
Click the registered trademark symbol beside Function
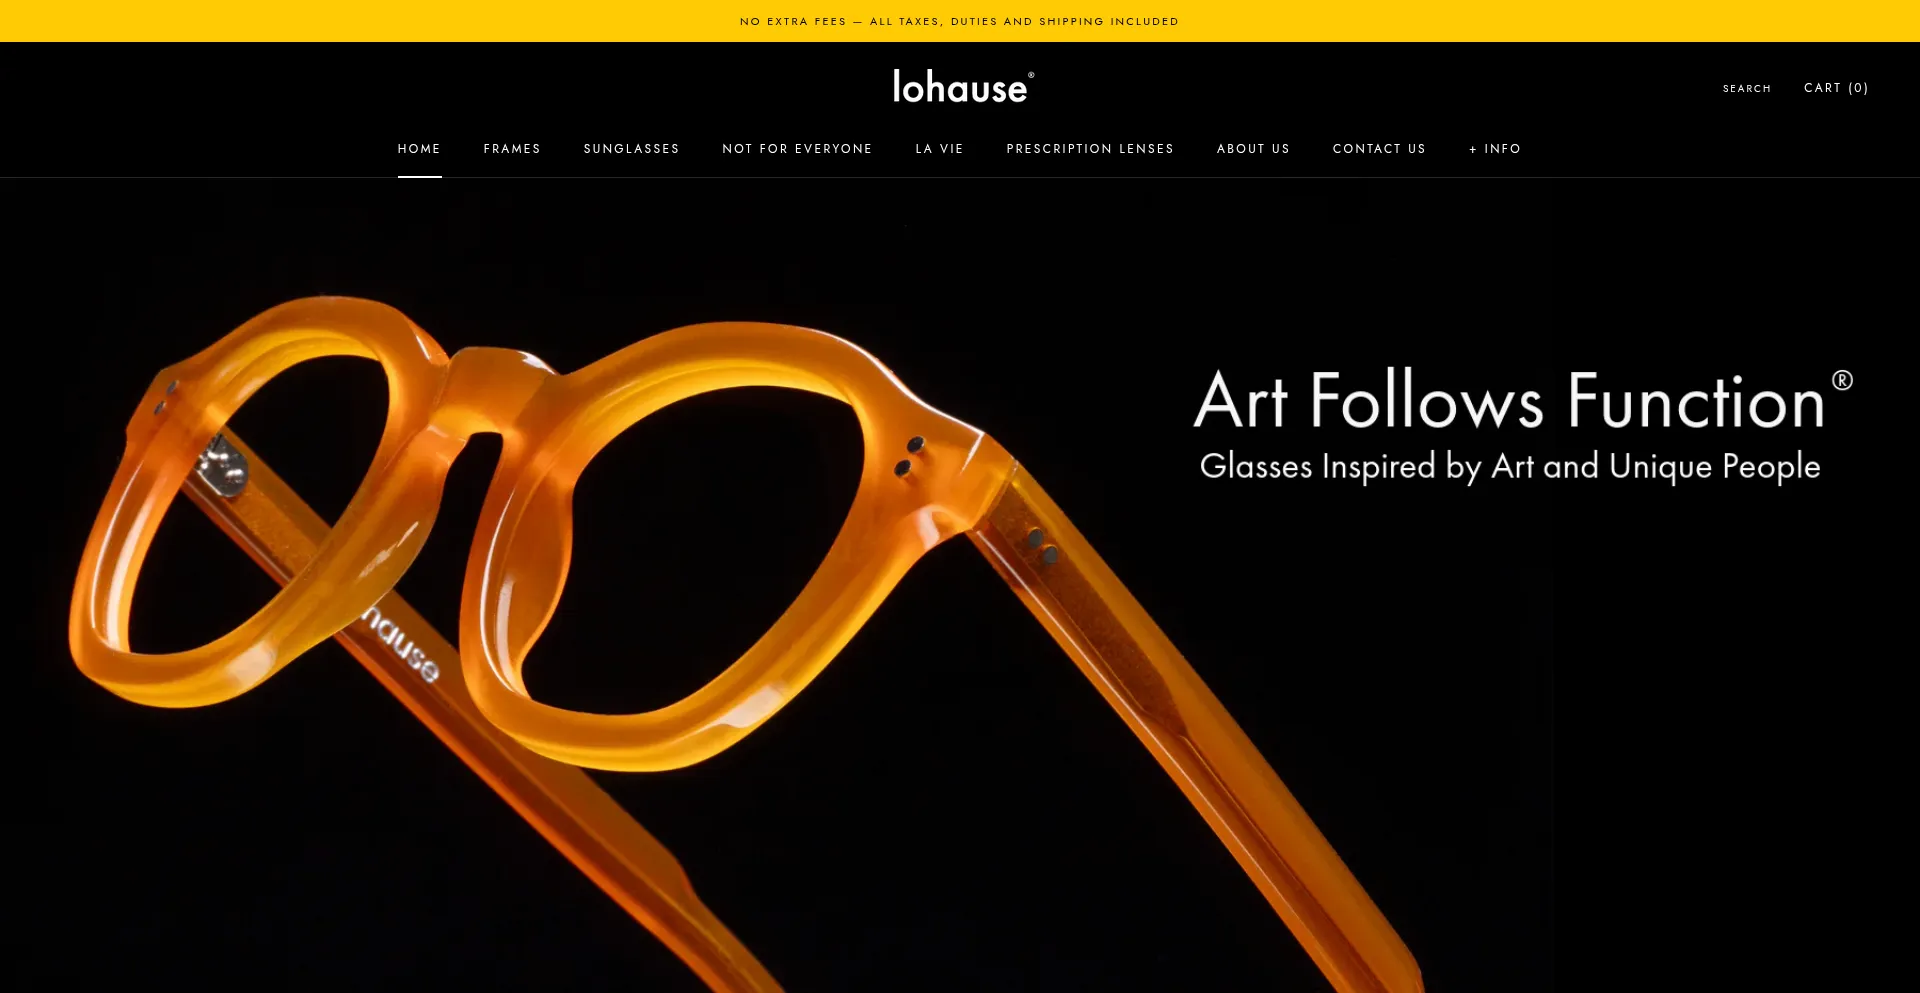(x=1842, y=380)
